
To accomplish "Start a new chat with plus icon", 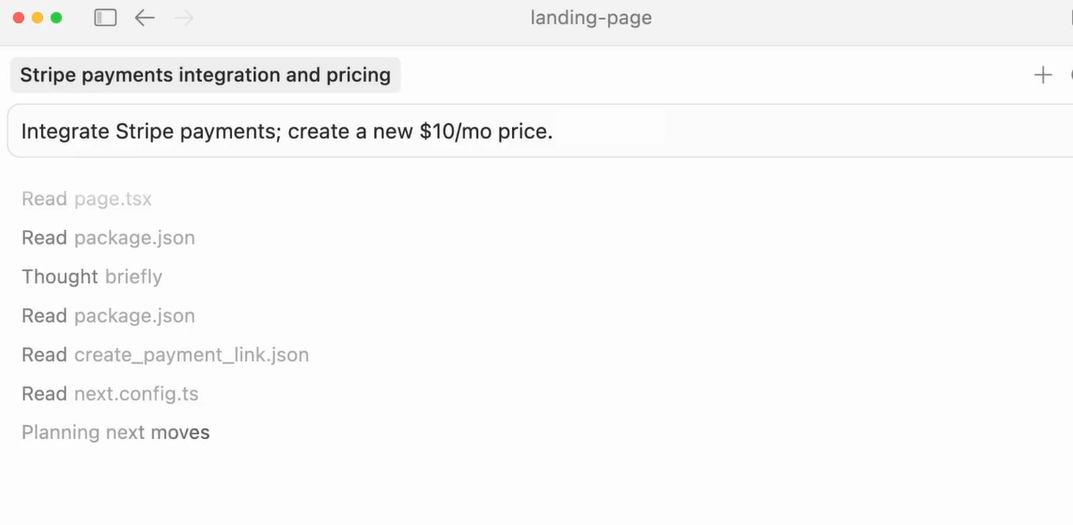I will (1043, 75).
